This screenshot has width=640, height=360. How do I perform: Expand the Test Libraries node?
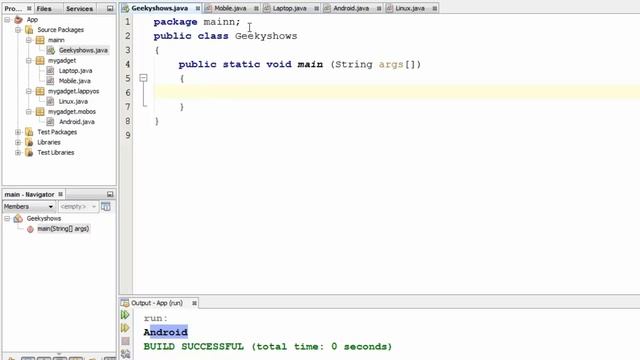tap(18, 152)
